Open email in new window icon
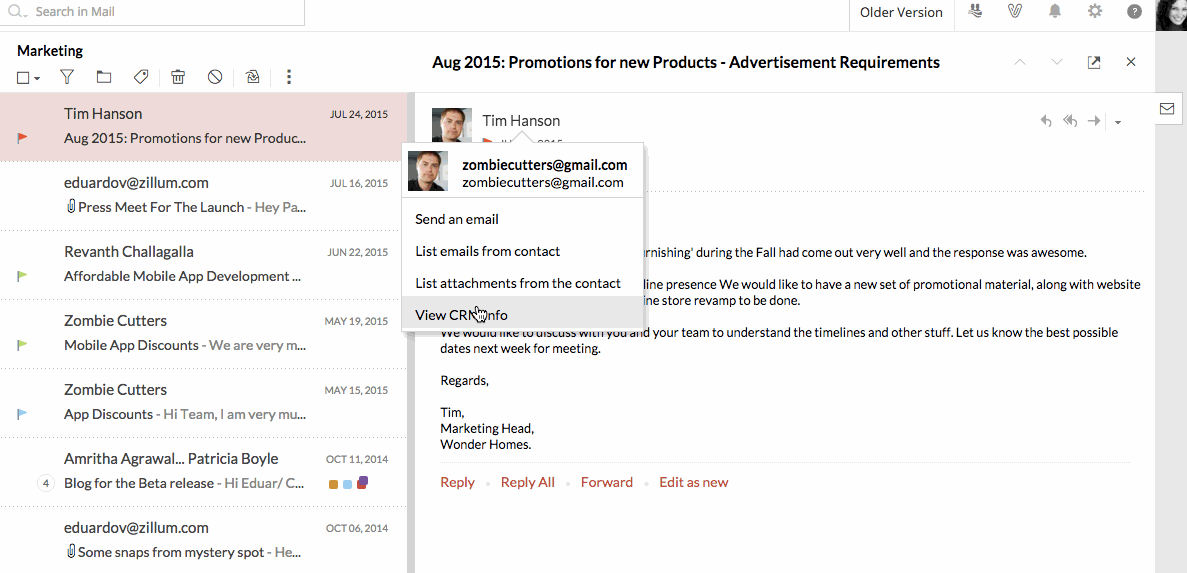1187x573 pixels. tap(1094, 62)
